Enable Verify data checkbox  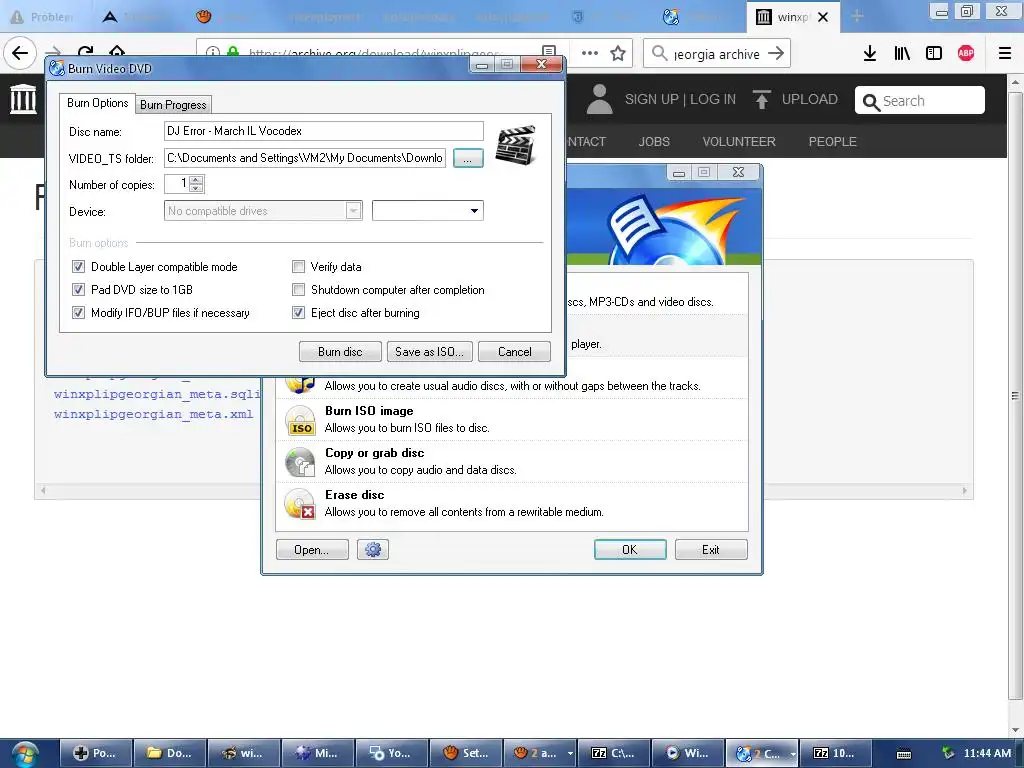(298, 266)
